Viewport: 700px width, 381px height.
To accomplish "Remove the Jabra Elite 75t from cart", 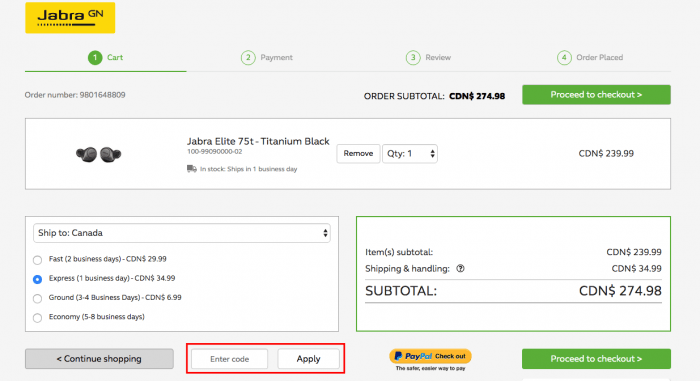I will click(x=358, y=154).
